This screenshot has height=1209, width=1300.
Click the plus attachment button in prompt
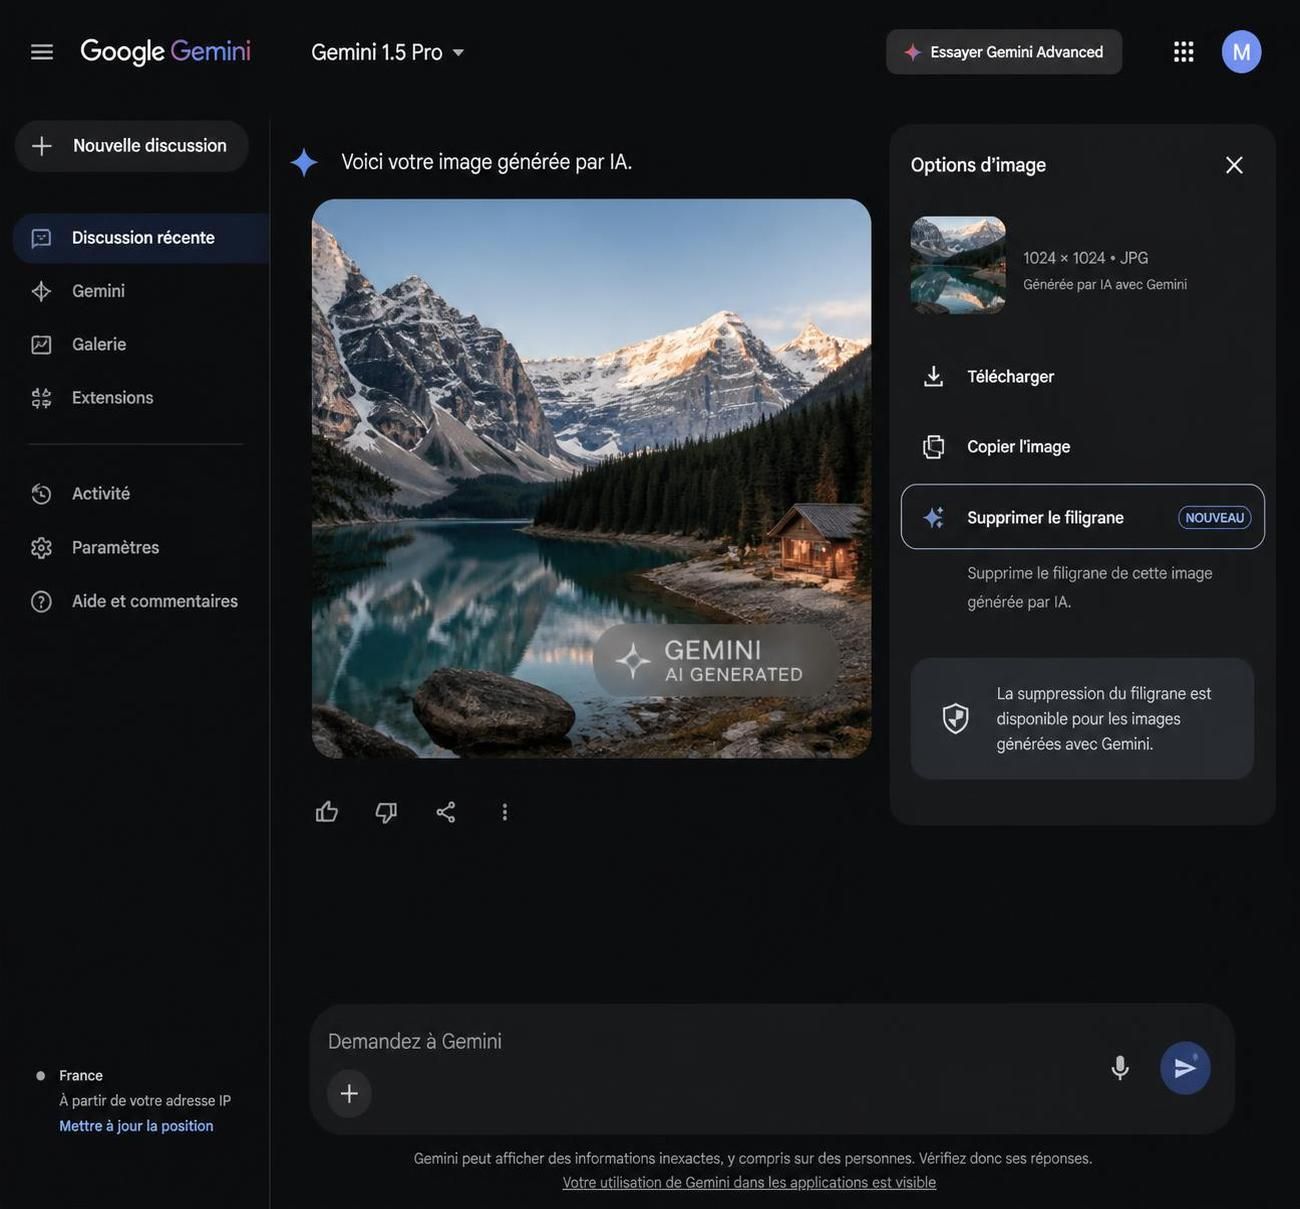coord(349,1094)
